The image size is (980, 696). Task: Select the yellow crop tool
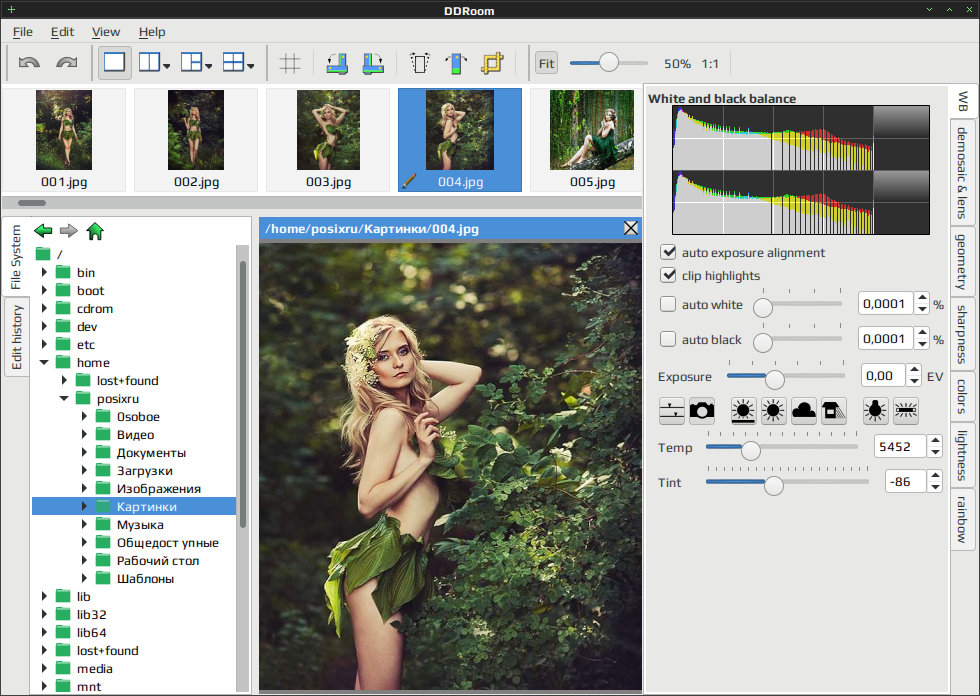[492, 63]
